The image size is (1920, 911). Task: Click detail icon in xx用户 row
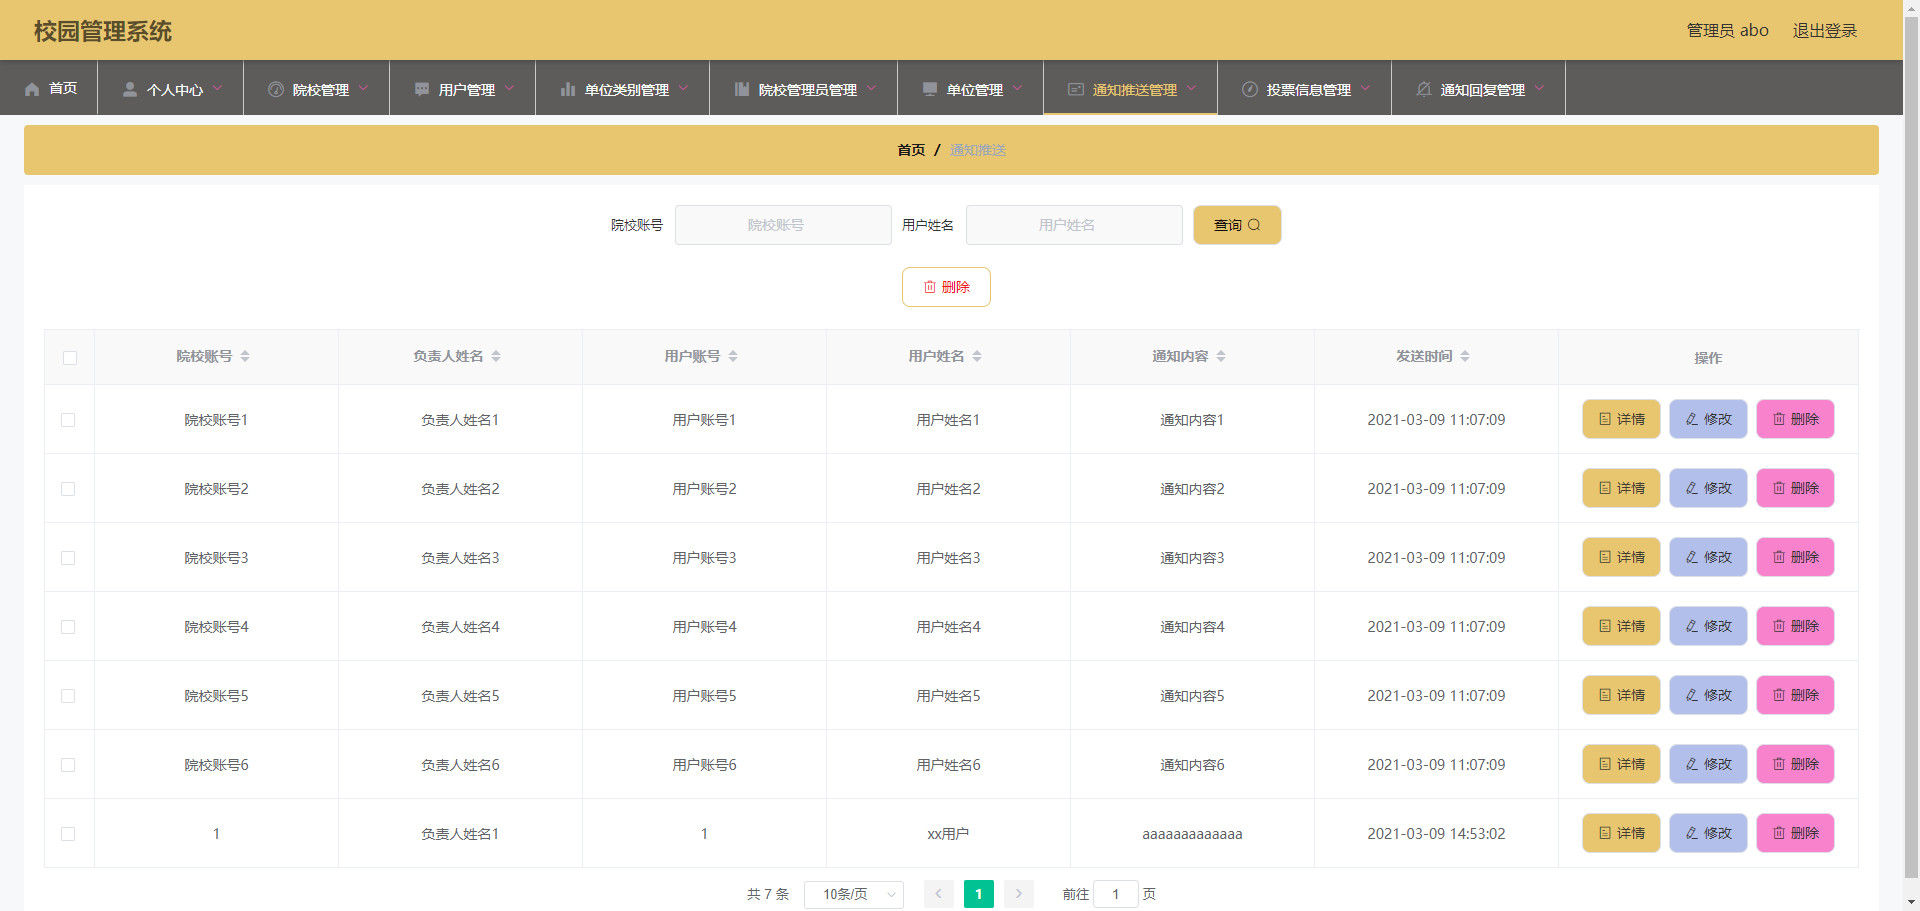(1605, 833)
